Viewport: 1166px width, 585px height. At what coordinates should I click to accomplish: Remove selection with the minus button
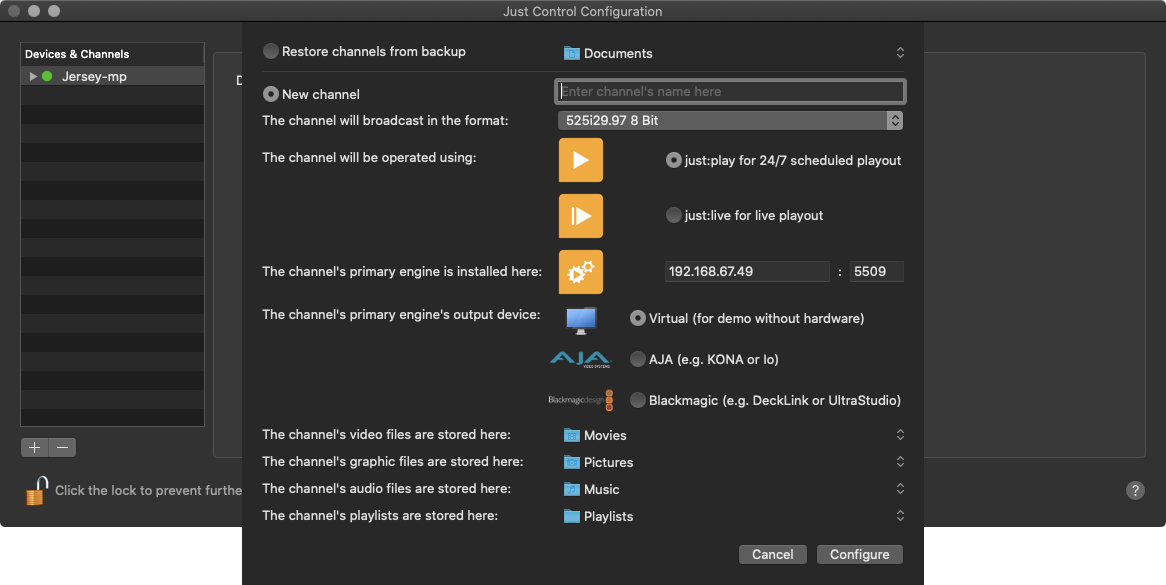[62, 447]
